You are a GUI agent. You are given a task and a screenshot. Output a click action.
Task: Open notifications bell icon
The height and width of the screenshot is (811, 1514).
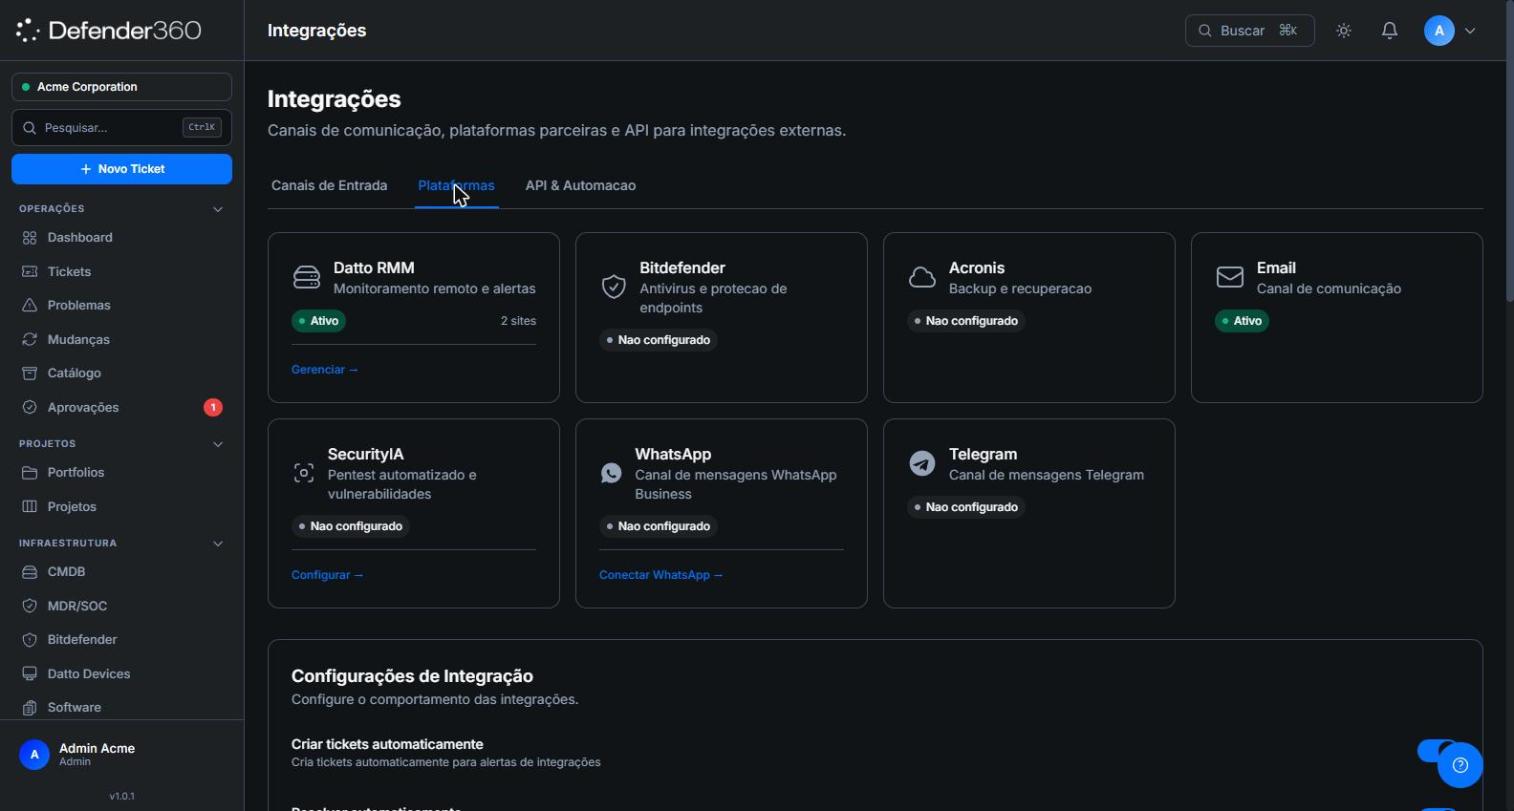pos(1390,31)
